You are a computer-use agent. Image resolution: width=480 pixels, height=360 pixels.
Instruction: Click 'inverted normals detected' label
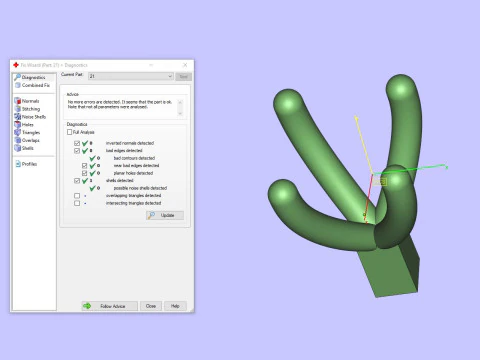point(130,143)
